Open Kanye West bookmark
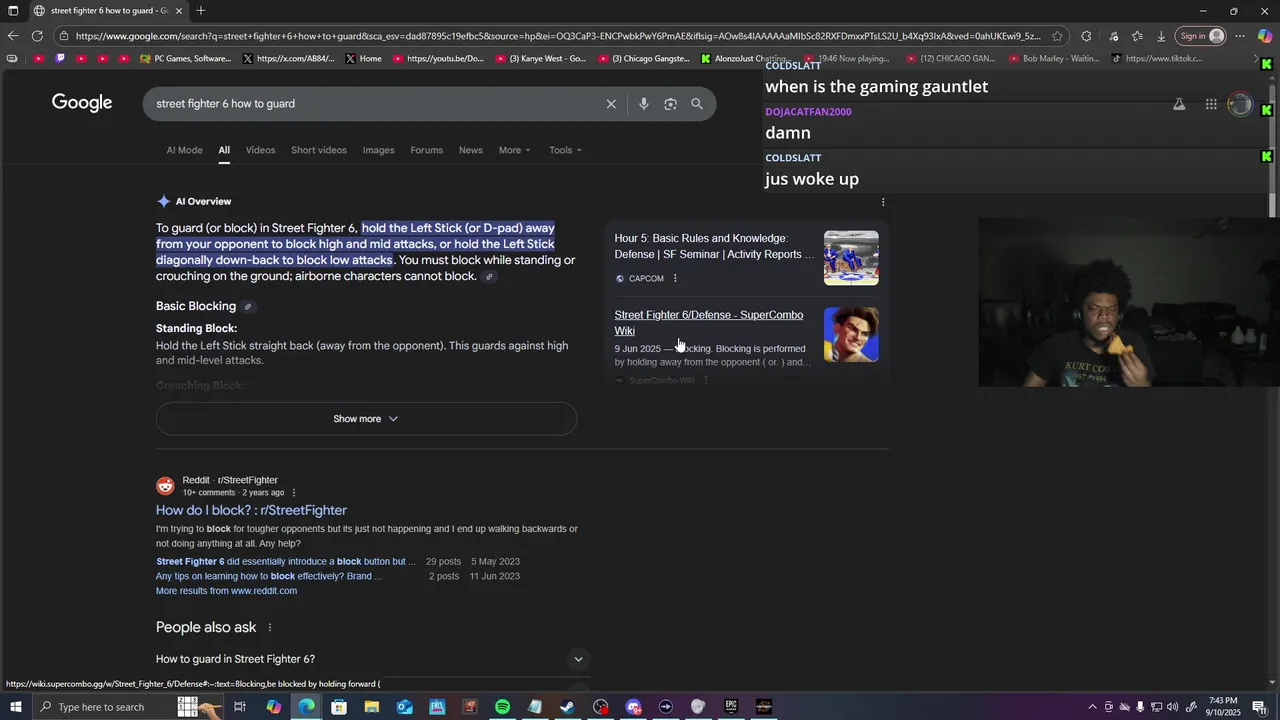The width and height of the screenshot is (1280, 720). 541,59
